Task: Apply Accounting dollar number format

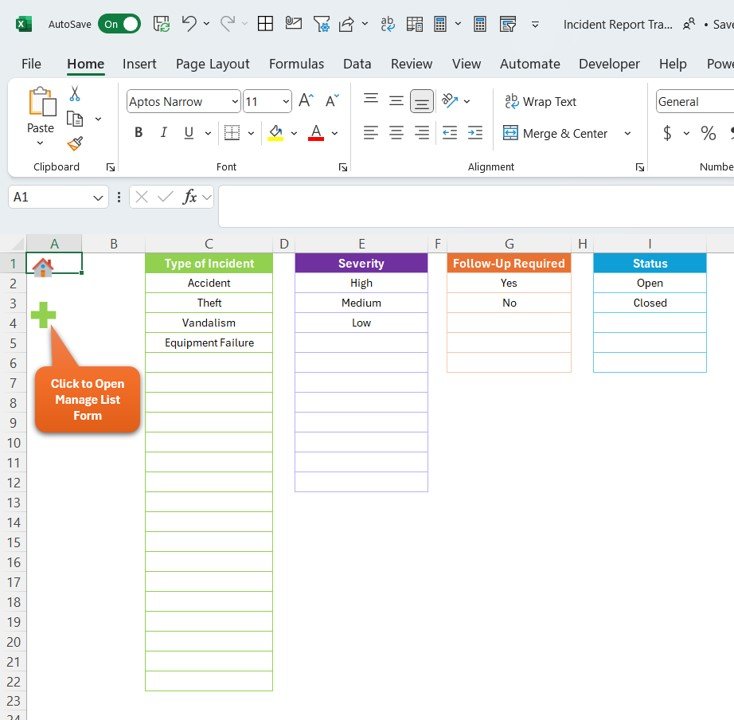Action: tap(668, 133)
